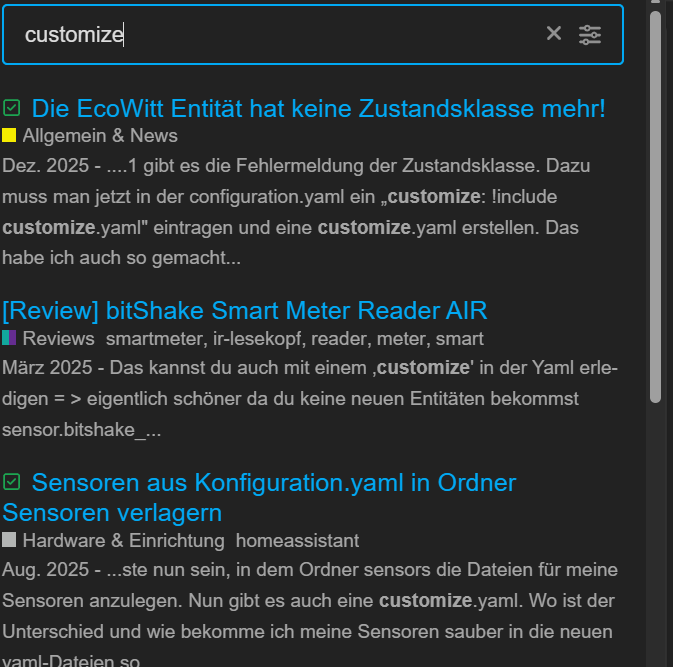Open advanced search filter options icon
Viewport: 673px width, 667px height.
tap(590, 34)
